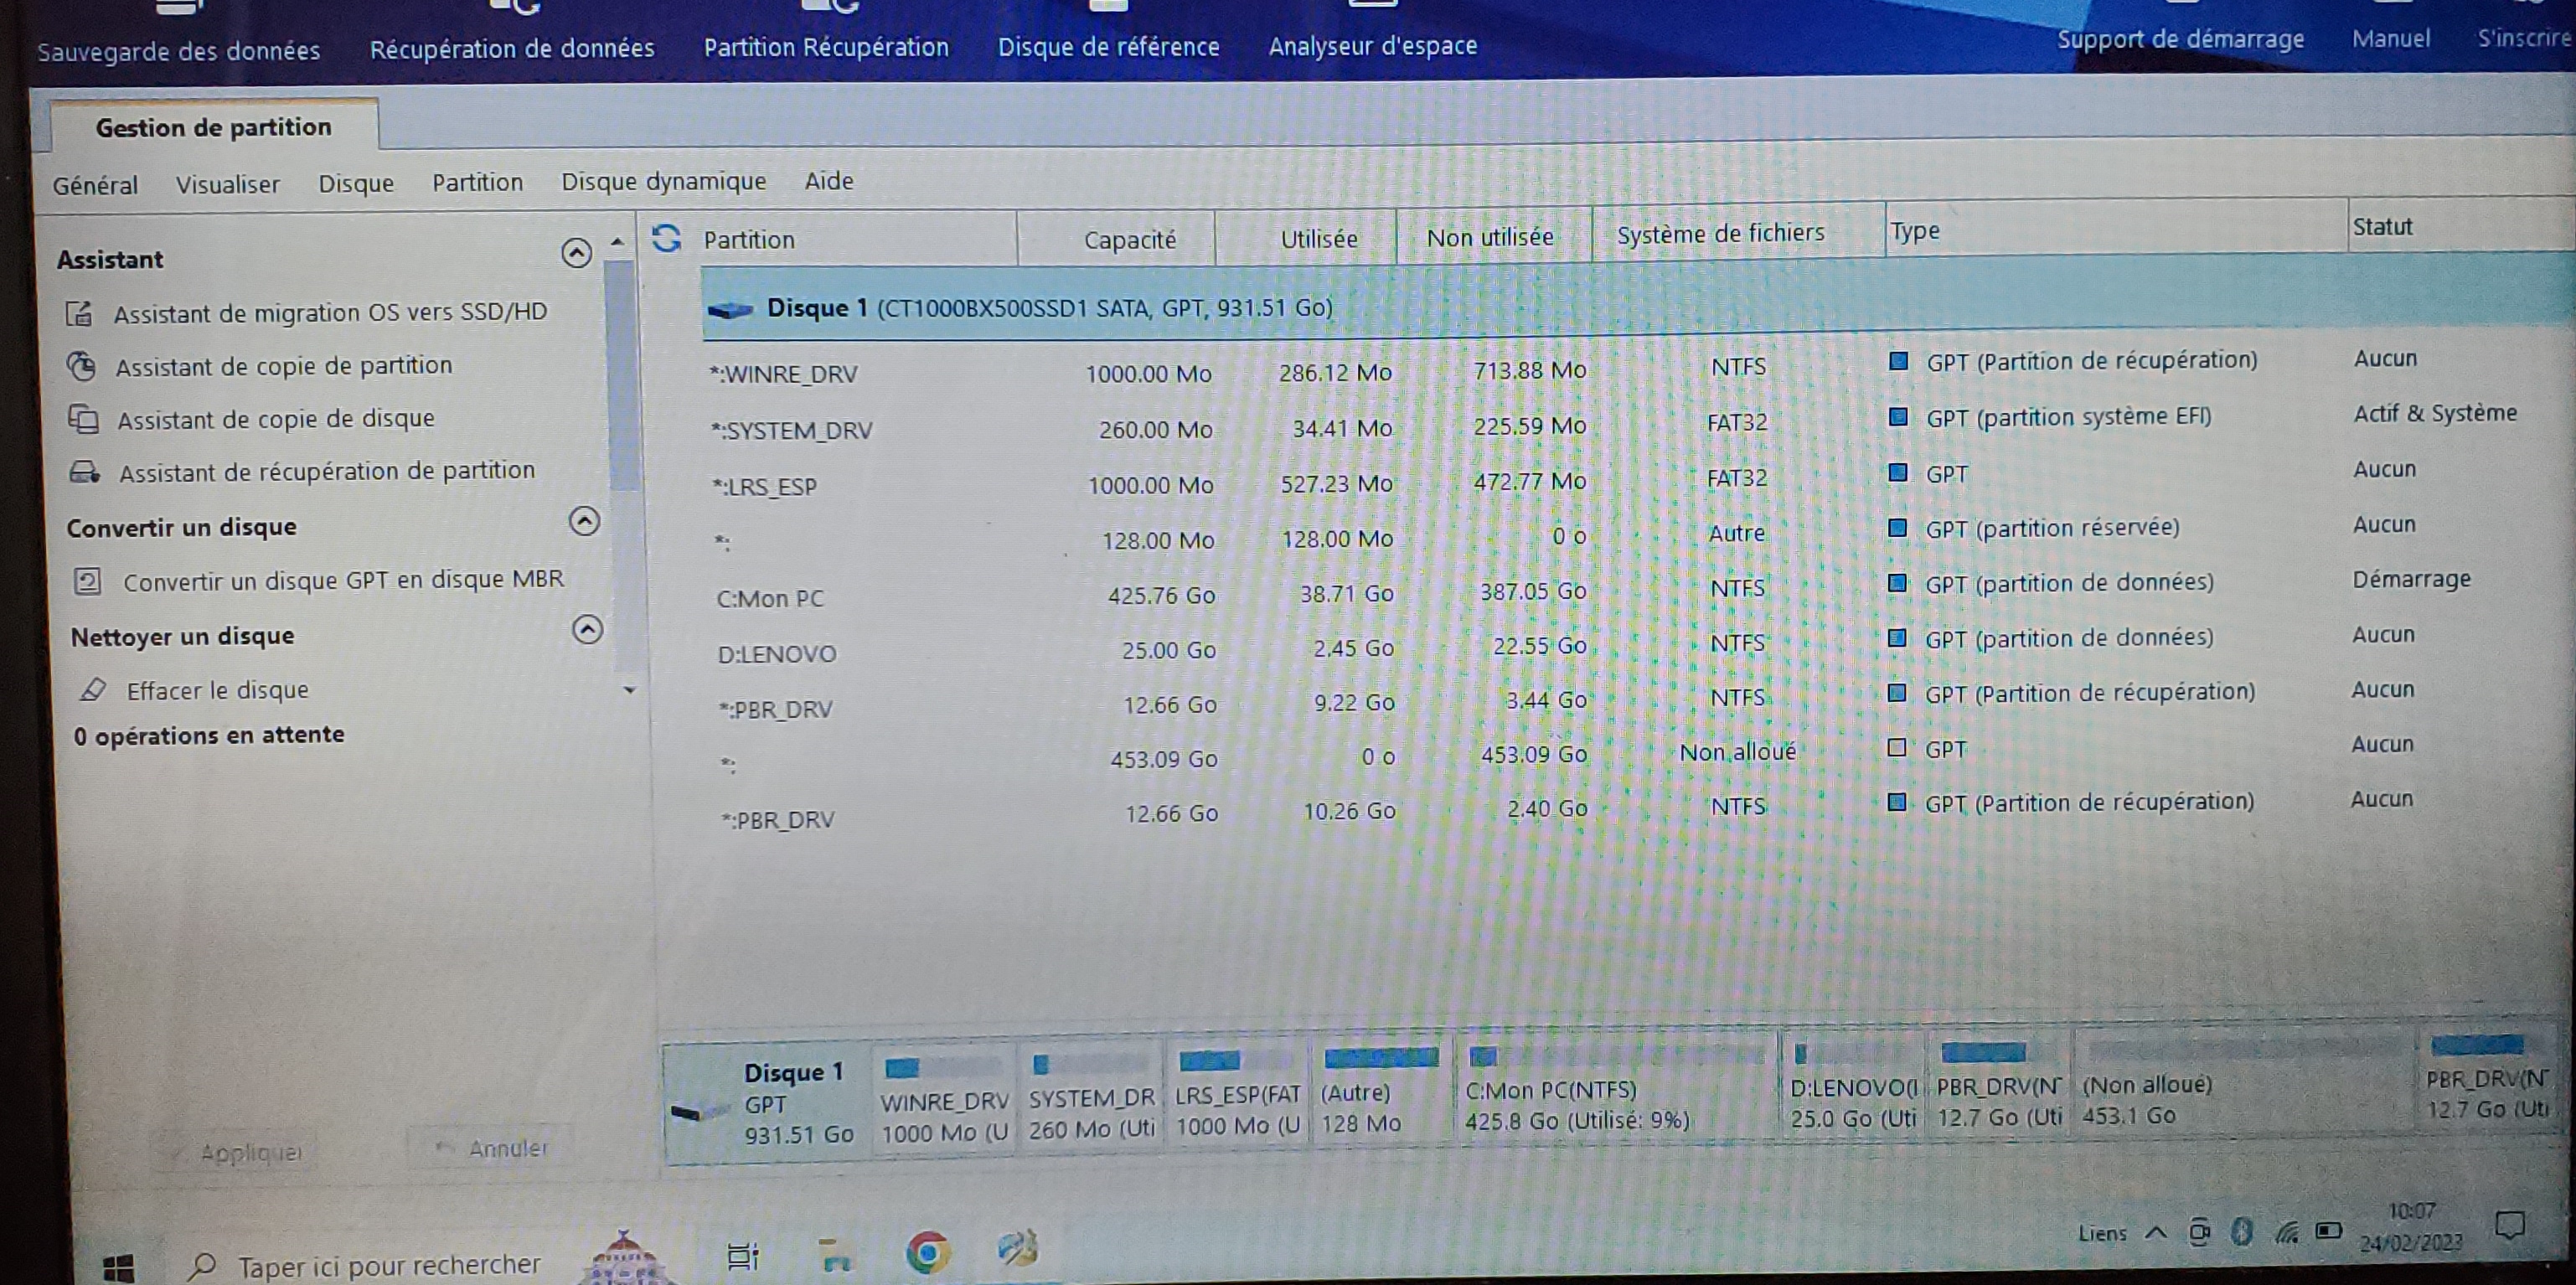Open the Windows Start menu

(x=118, y=1267)
